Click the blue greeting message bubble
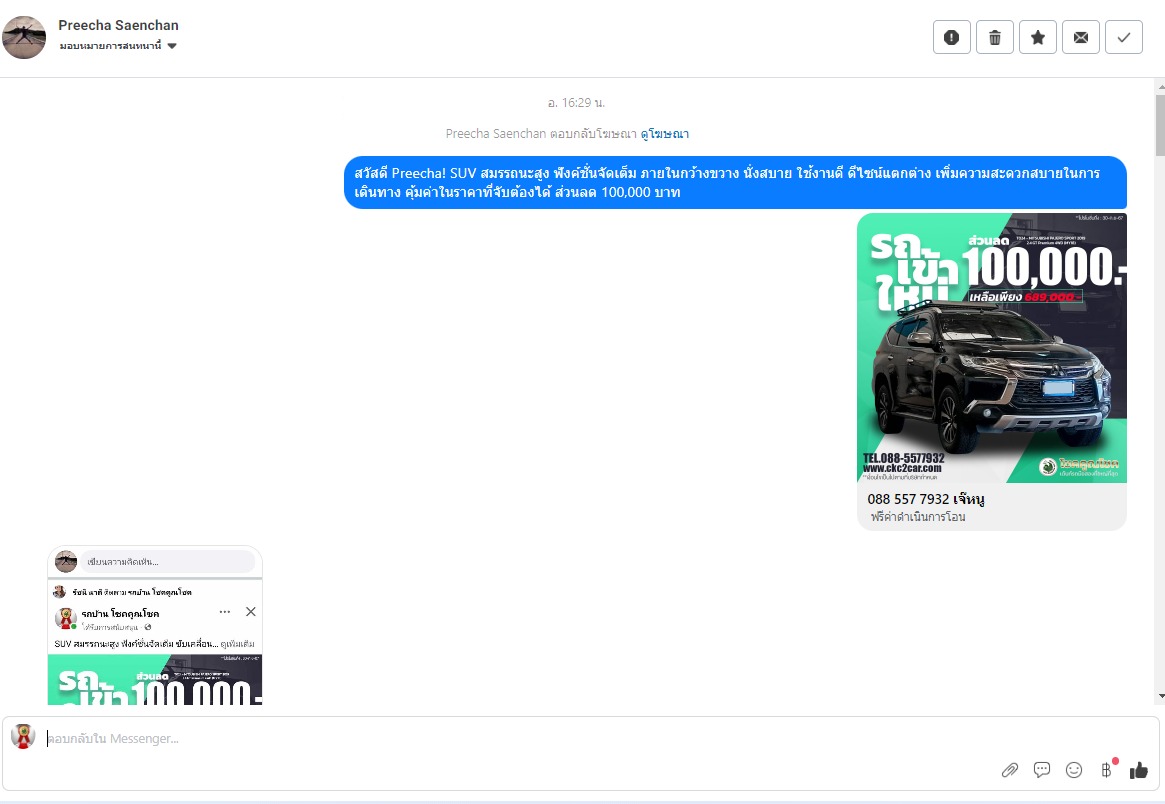The image size is (1165, 804). (x=735, y=183)
